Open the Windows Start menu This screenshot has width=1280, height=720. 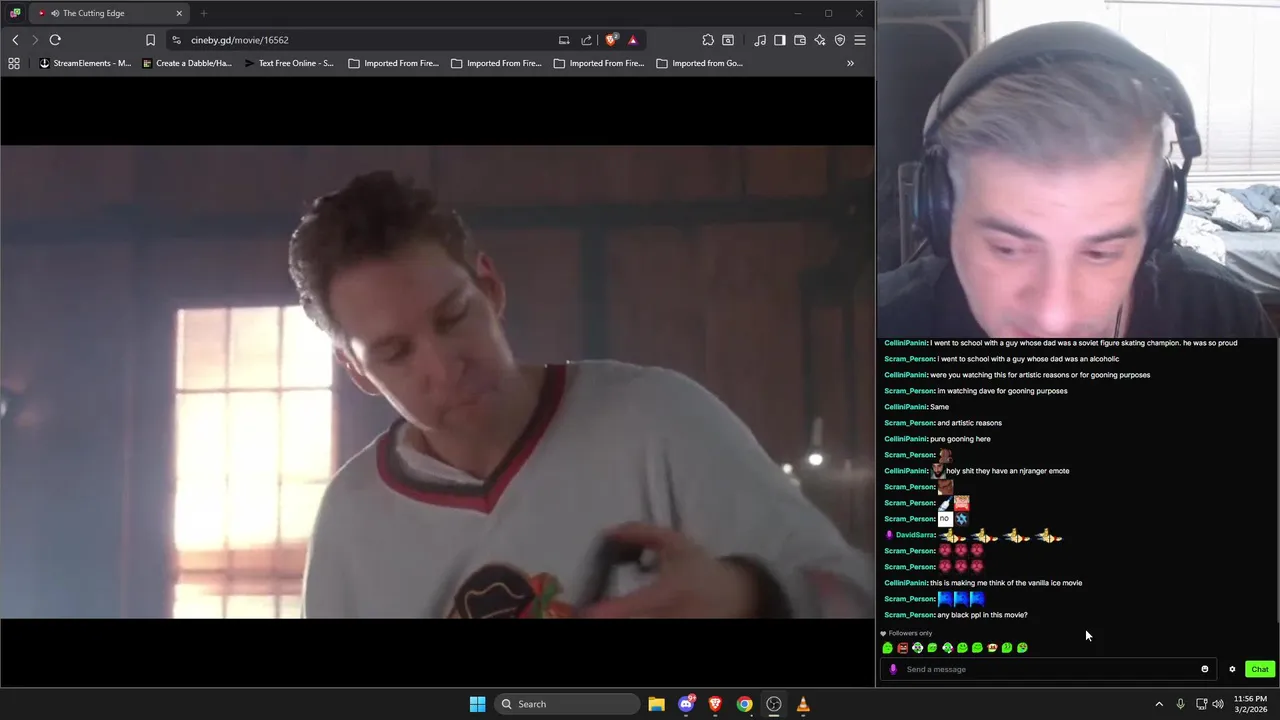point(477,704)
